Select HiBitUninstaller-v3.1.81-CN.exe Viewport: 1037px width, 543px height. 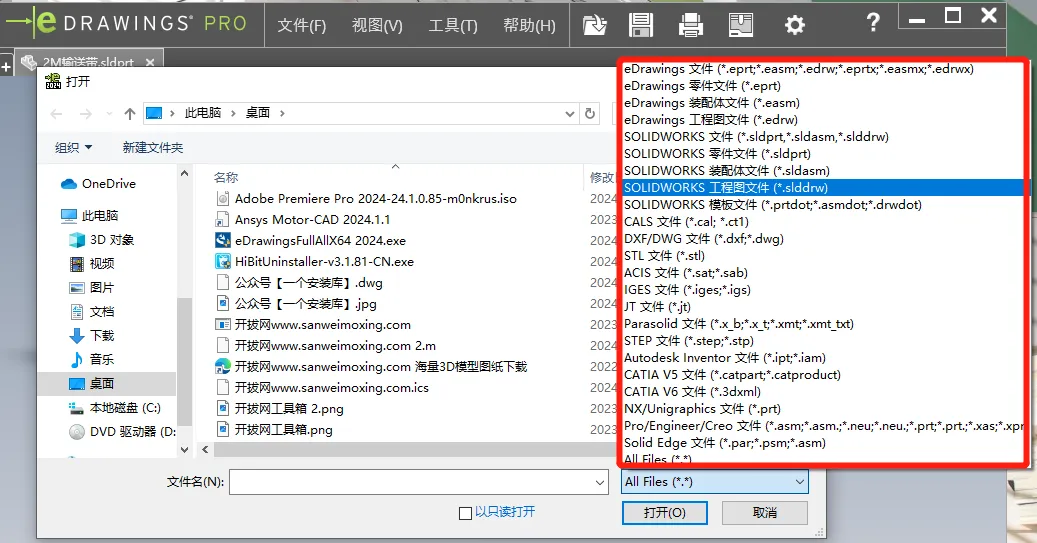click(315, 262)
